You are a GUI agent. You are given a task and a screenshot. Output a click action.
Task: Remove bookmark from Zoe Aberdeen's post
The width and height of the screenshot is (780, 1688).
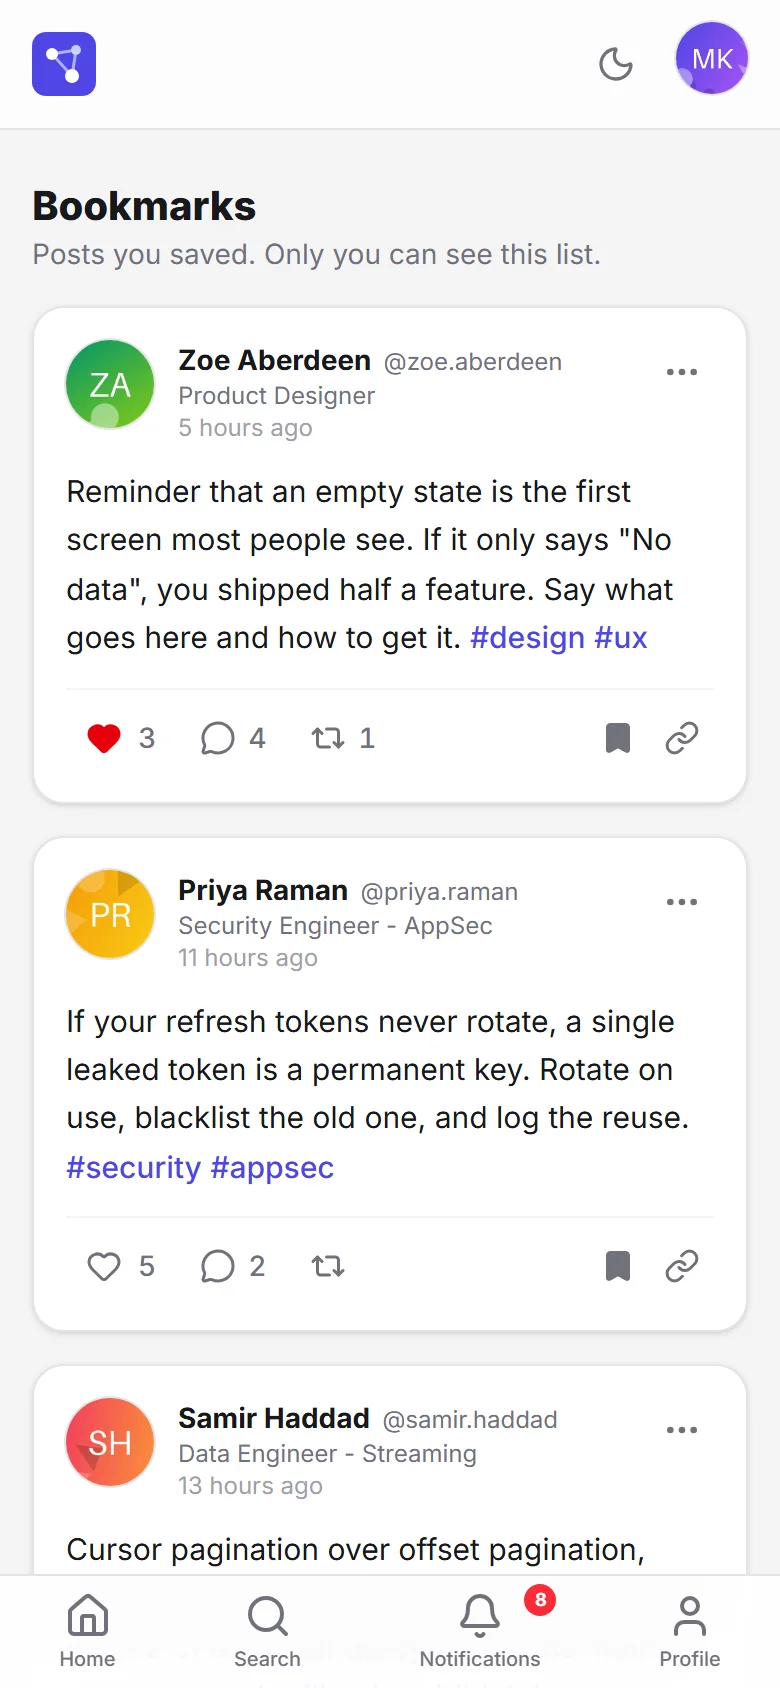pos(618,738)
